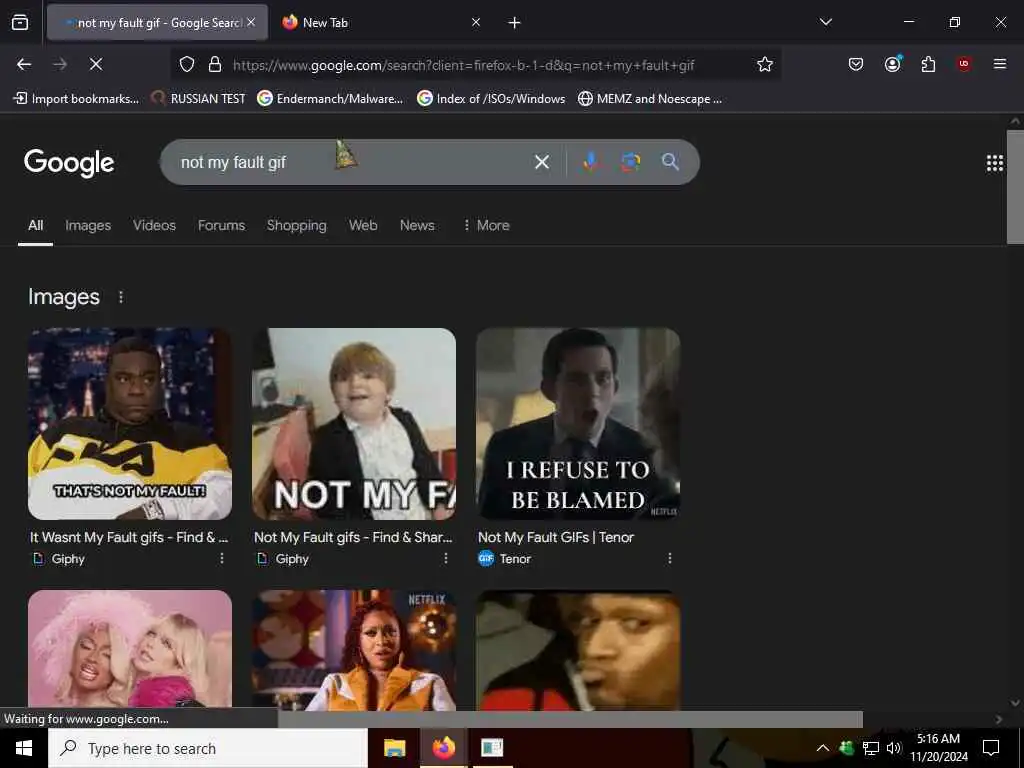
Task: Expand the More search filters
Action: click(486, 225)
